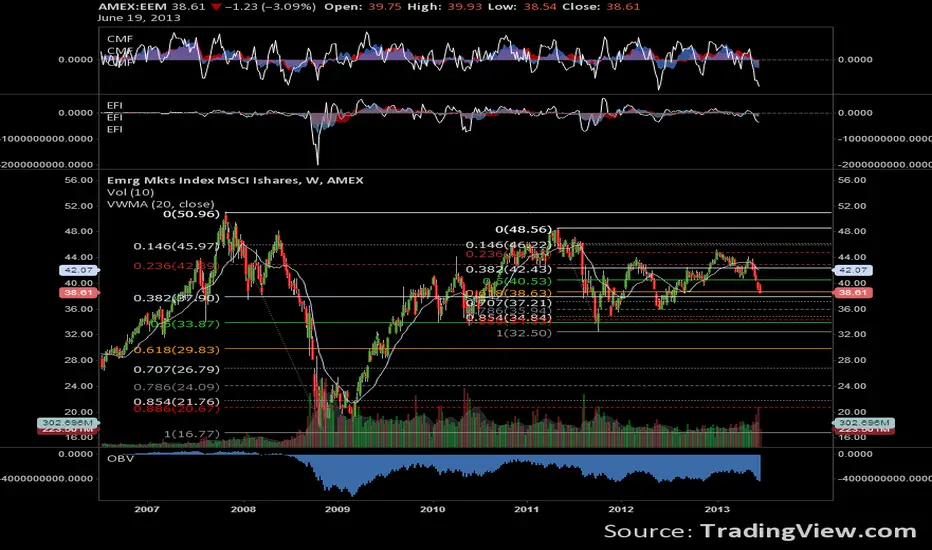The image size is (932, 550).
Task: Select the 0.707(37.21) Fibonacci label
Action: tap(509, 303)
